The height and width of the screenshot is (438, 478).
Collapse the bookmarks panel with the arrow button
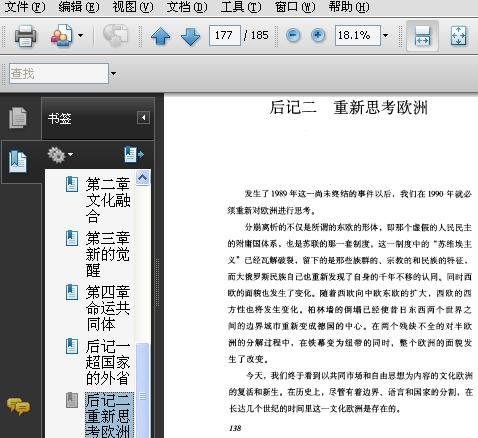pos(143,118)
